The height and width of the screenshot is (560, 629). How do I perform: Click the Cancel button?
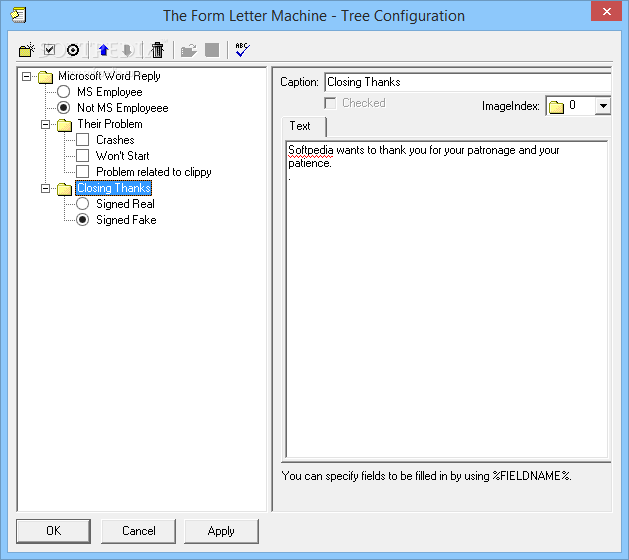(x=138, y=531)
